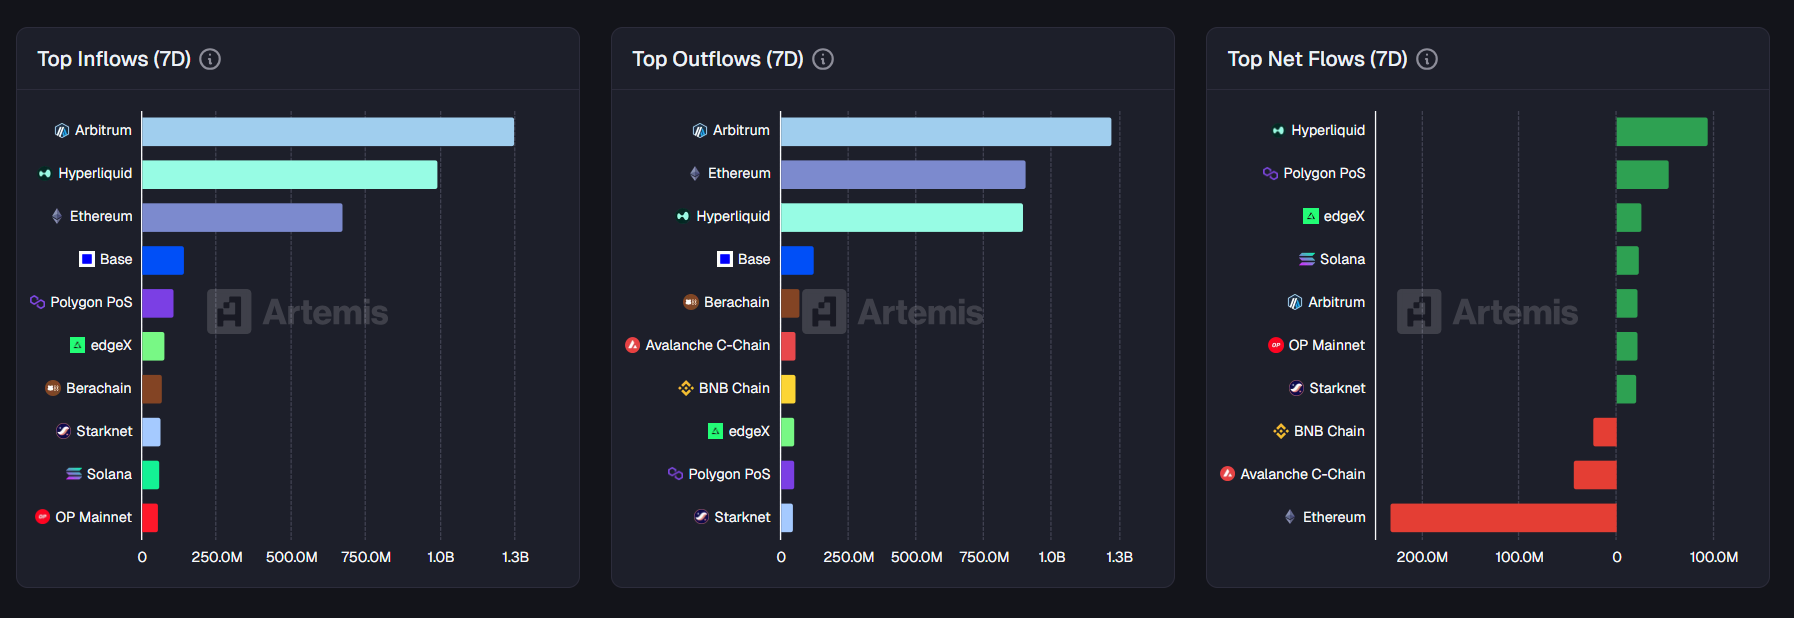The height and width of the screenshot is (618, 1794).
Task: Click the Berachain bear icon in Top Outflows
Action: (x=691, y=302)
